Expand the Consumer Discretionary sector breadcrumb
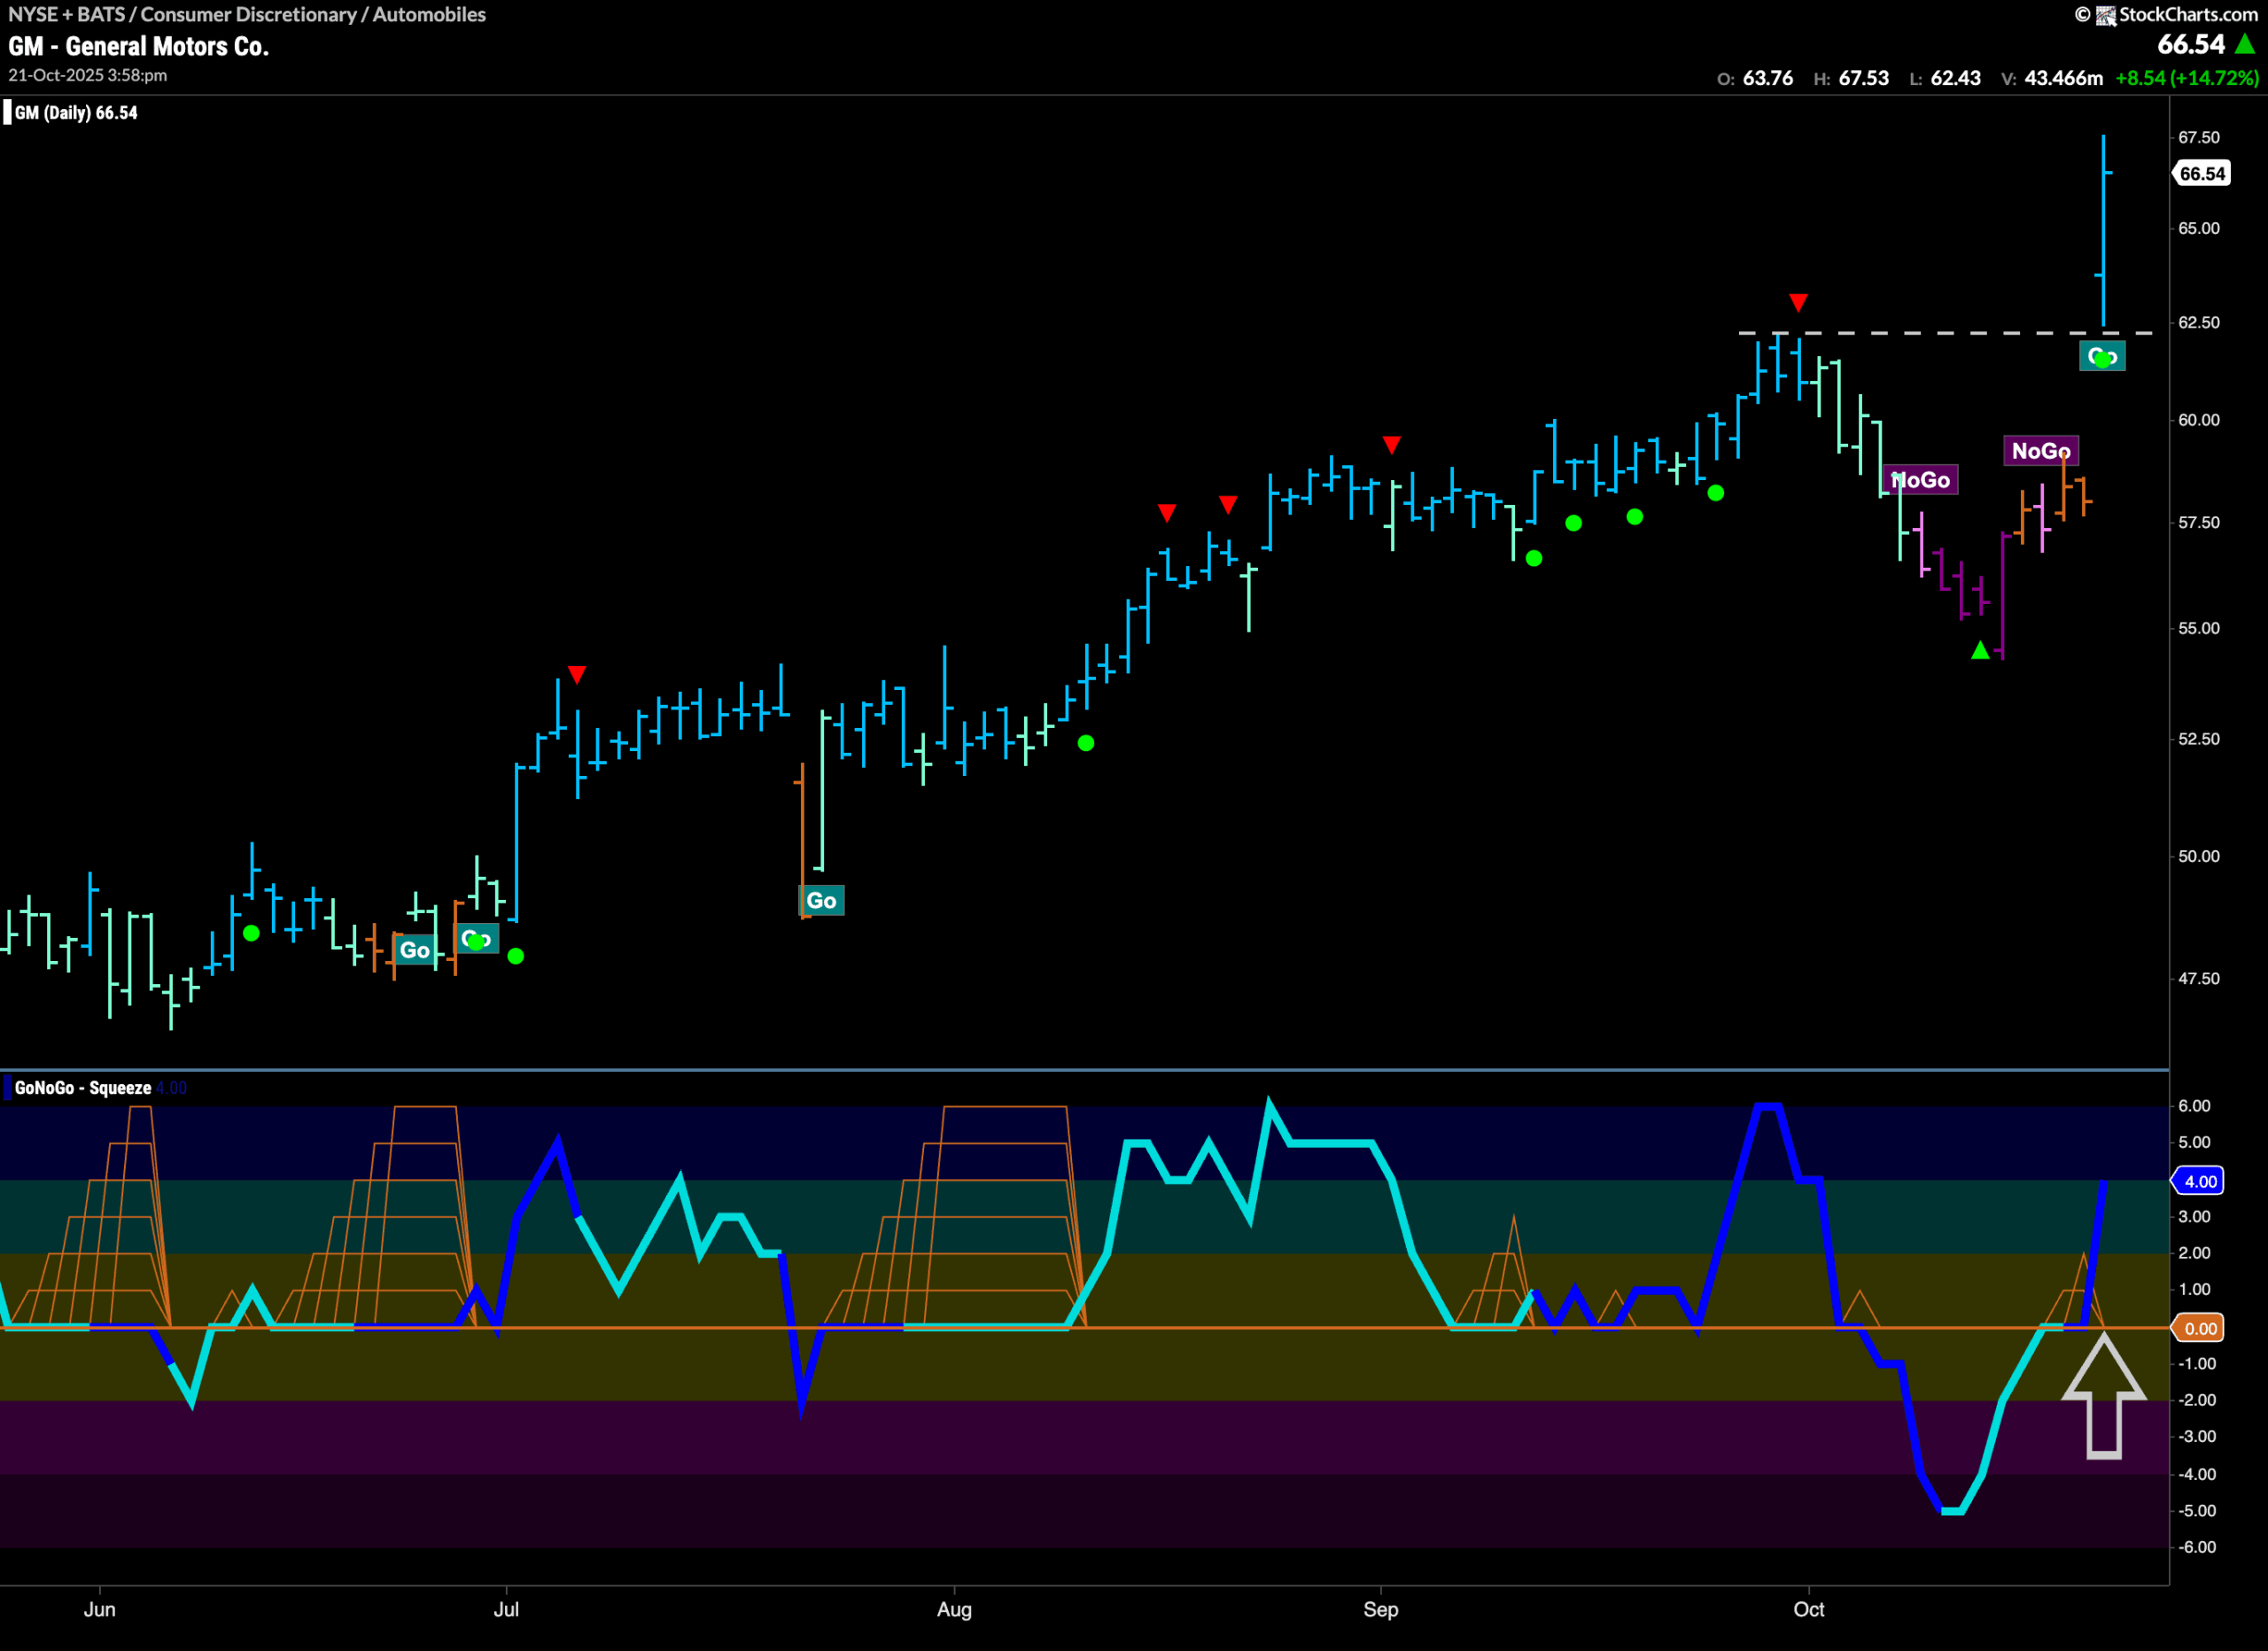Viewport: 2268px width, 1651px height. pos(243,14)
